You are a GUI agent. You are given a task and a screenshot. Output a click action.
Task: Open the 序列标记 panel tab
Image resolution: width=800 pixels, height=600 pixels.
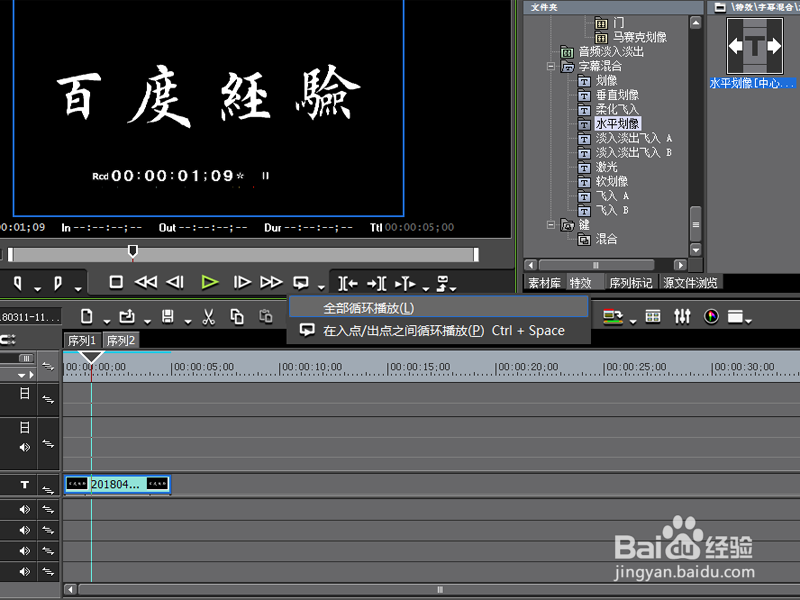click(631, 283)
